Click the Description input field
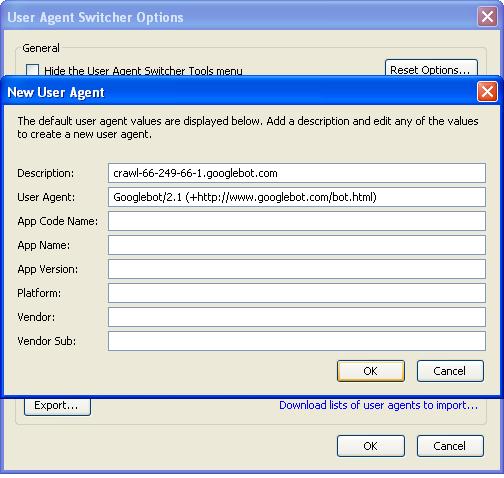 (x=297, y=173)
